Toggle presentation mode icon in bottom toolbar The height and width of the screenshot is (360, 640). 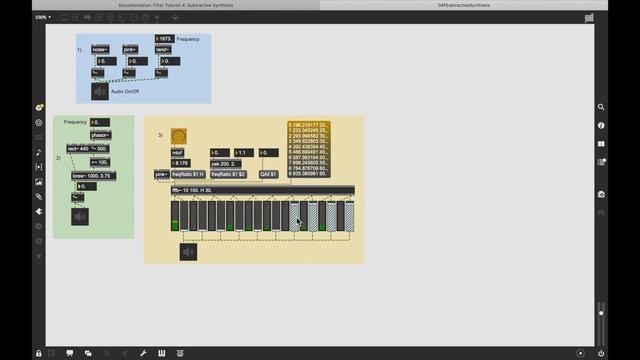(70, 353)
